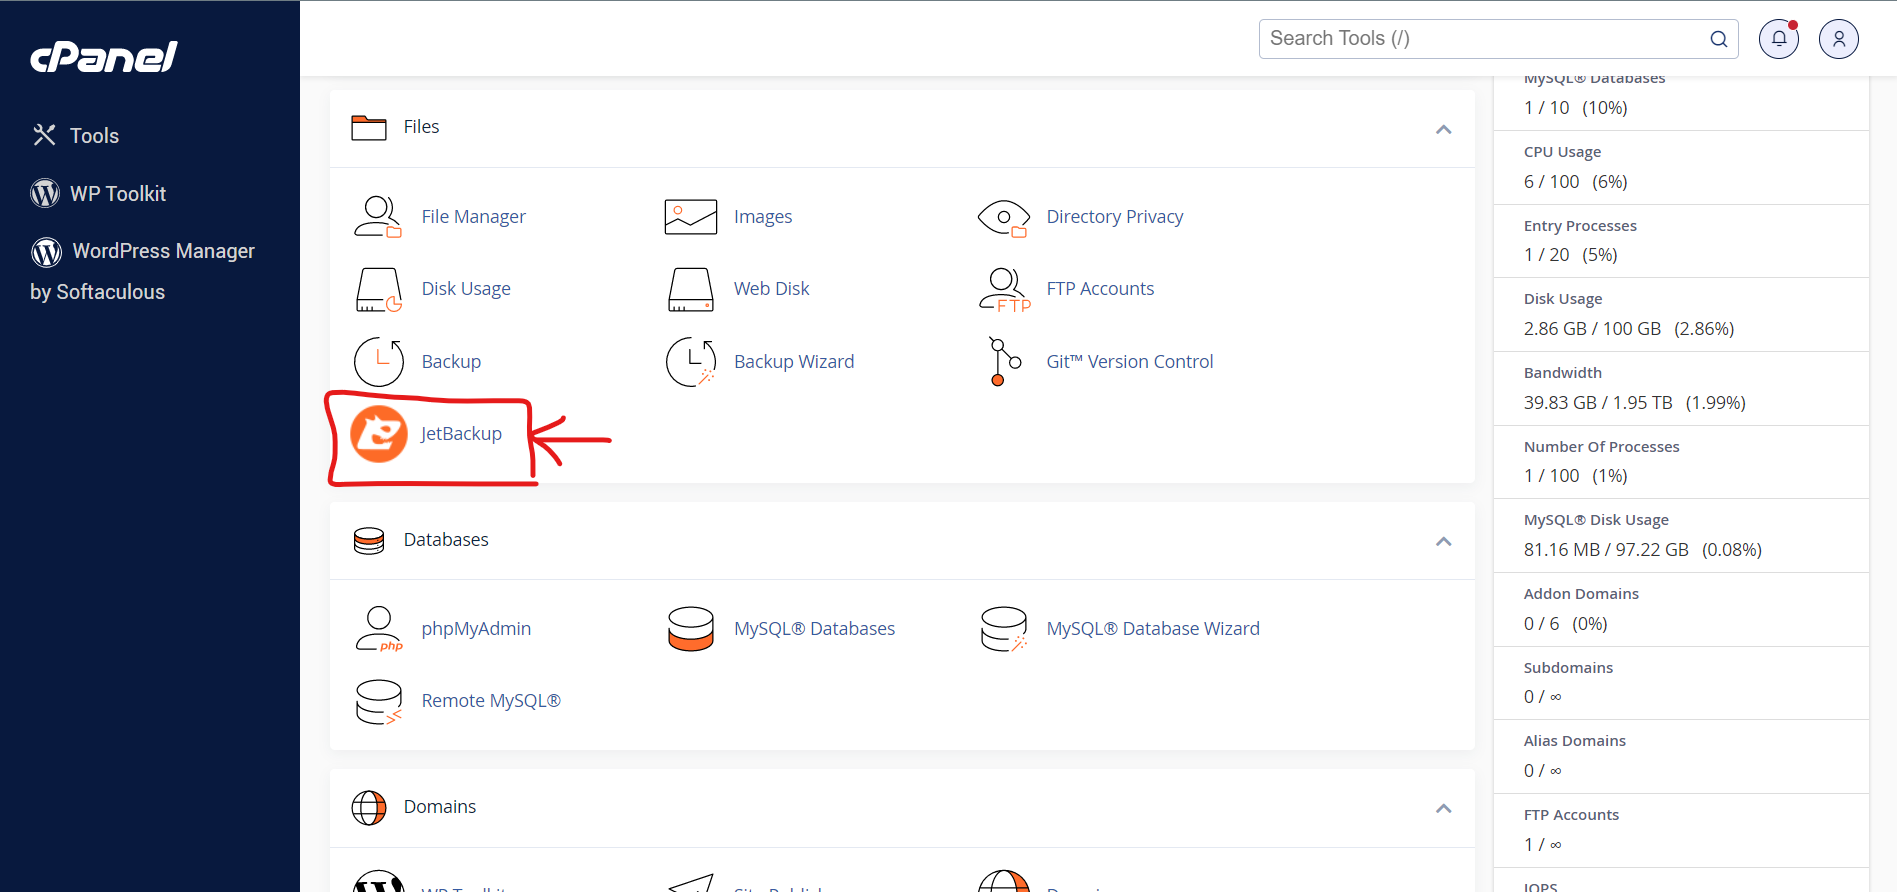
Task: Click the notifications bell icon
Action: click(x=1779, y=39)
